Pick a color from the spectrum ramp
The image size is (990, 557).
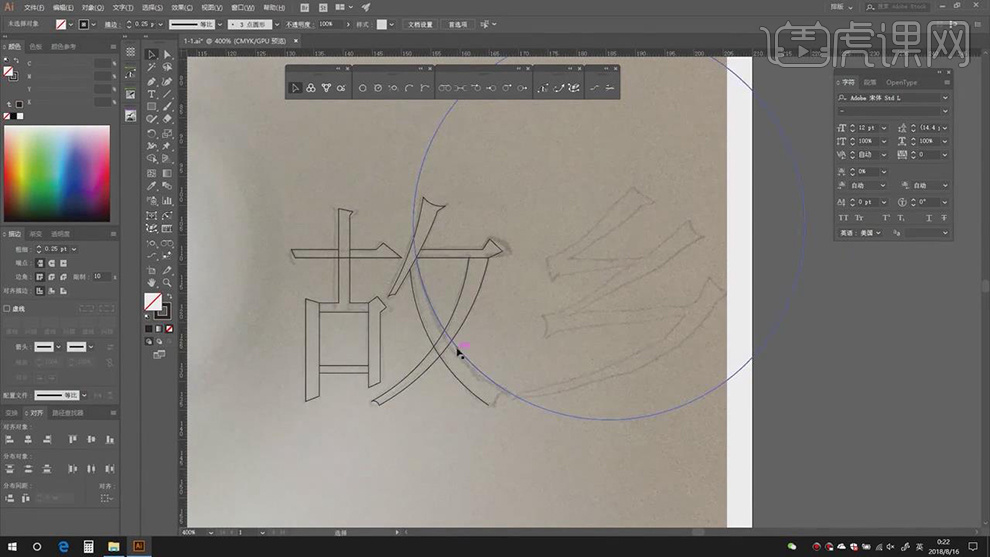tap(56, 172)
